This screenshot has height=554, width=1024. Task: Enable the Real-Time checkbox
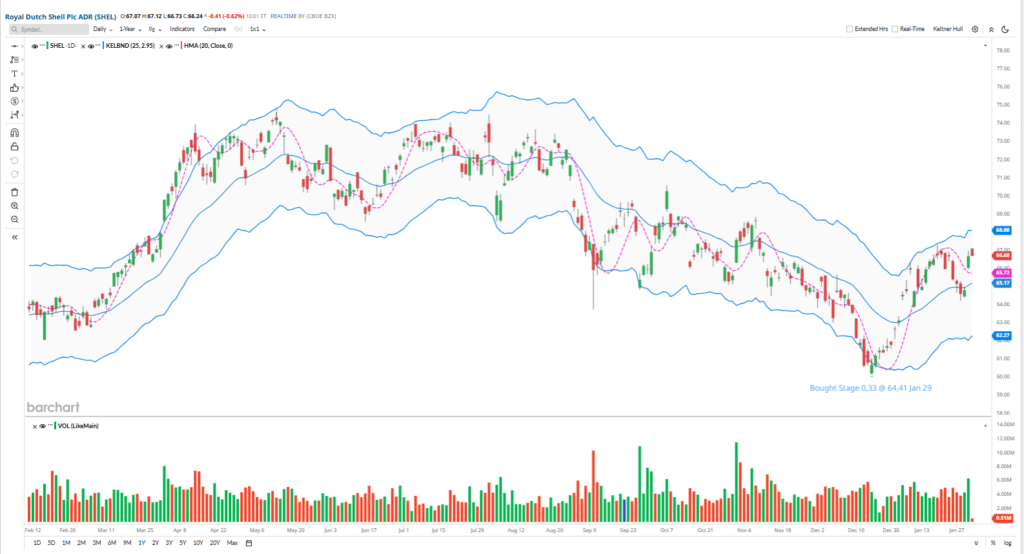895,30
